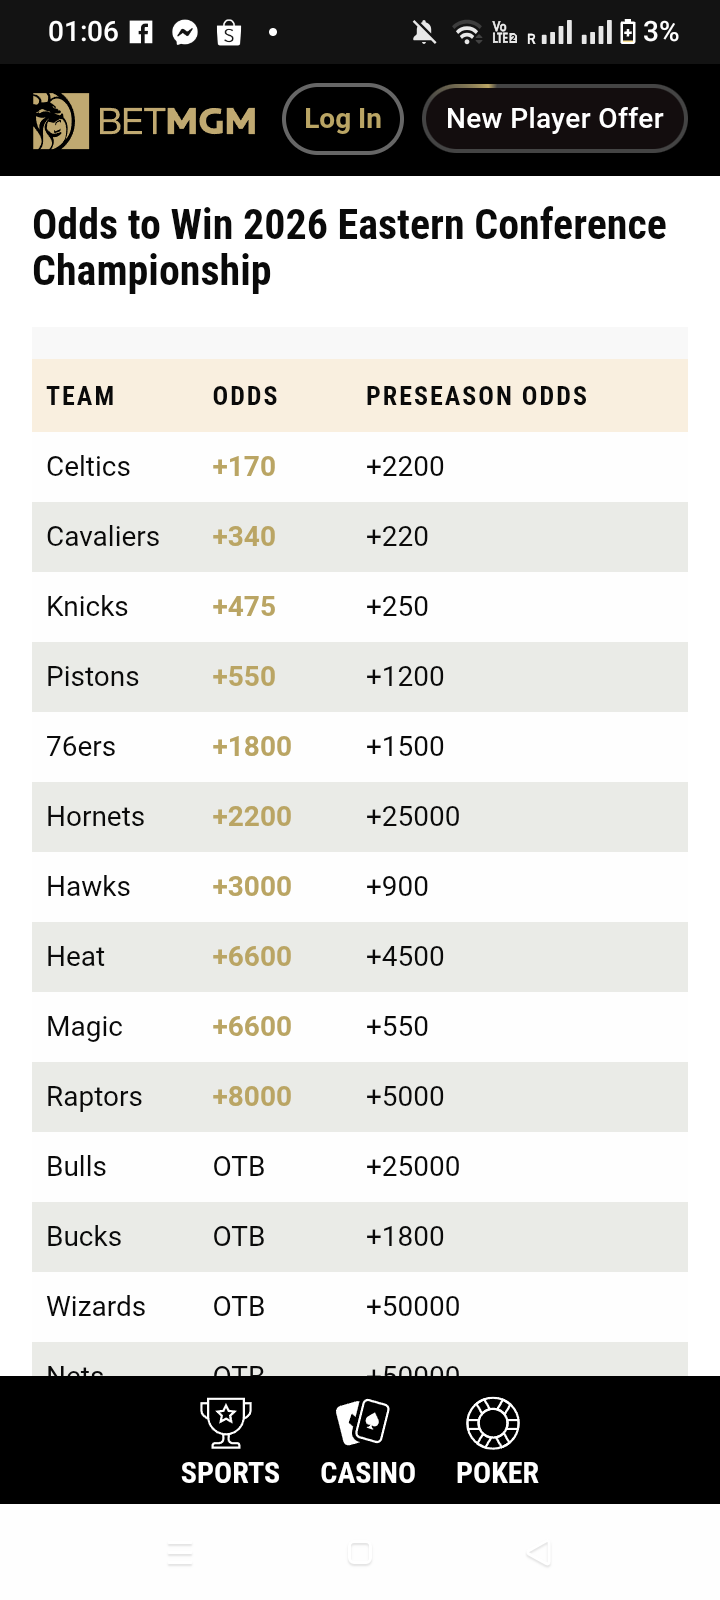The width and height of the screenshot is (720, 1600).
Task: Tap the Messenger notification icon
Action: [185, 33]
